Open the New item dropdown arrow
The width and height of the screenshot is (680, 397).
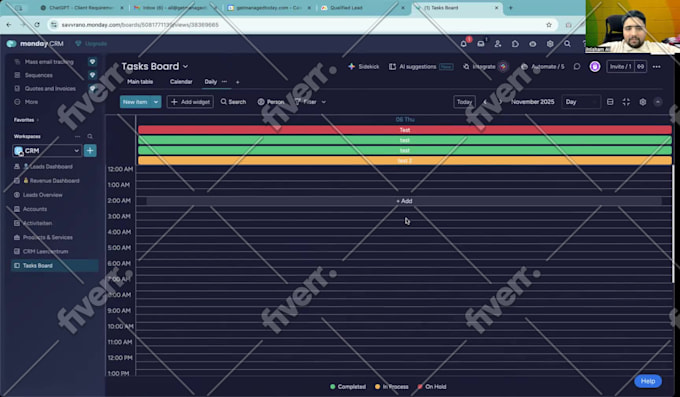156,102
